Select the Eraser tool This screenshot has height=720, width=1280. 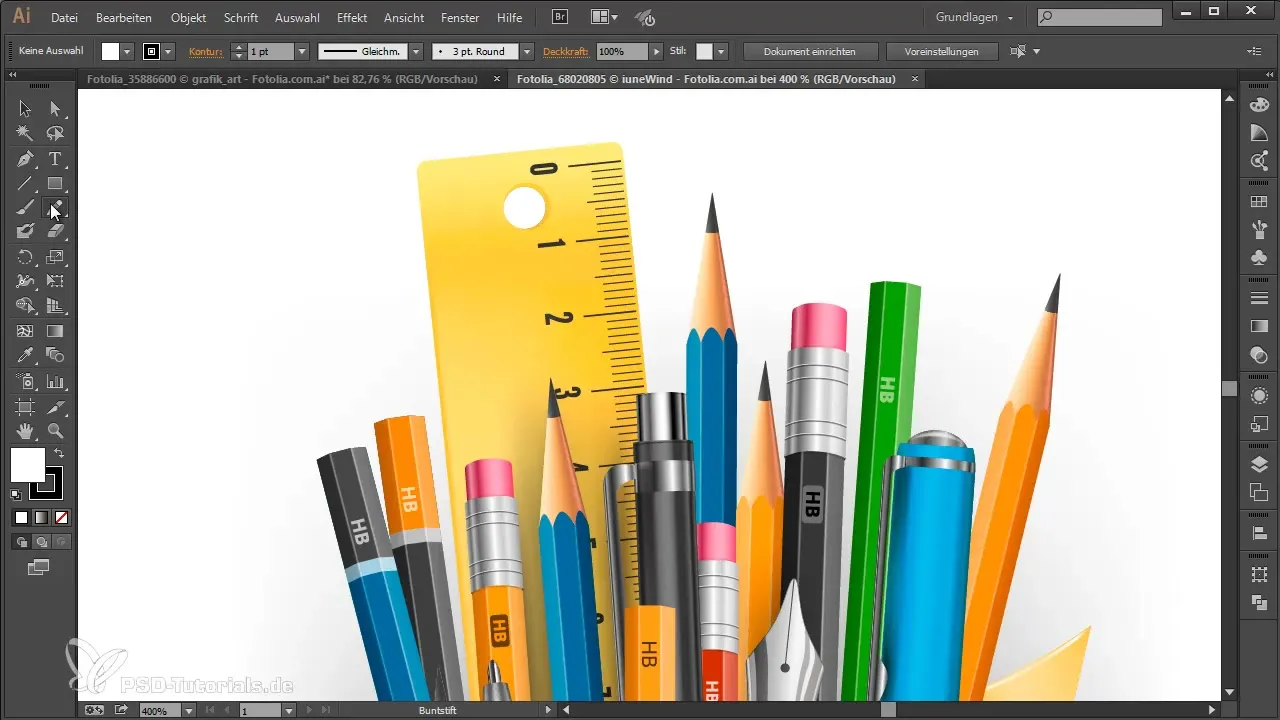click(55, 231)
